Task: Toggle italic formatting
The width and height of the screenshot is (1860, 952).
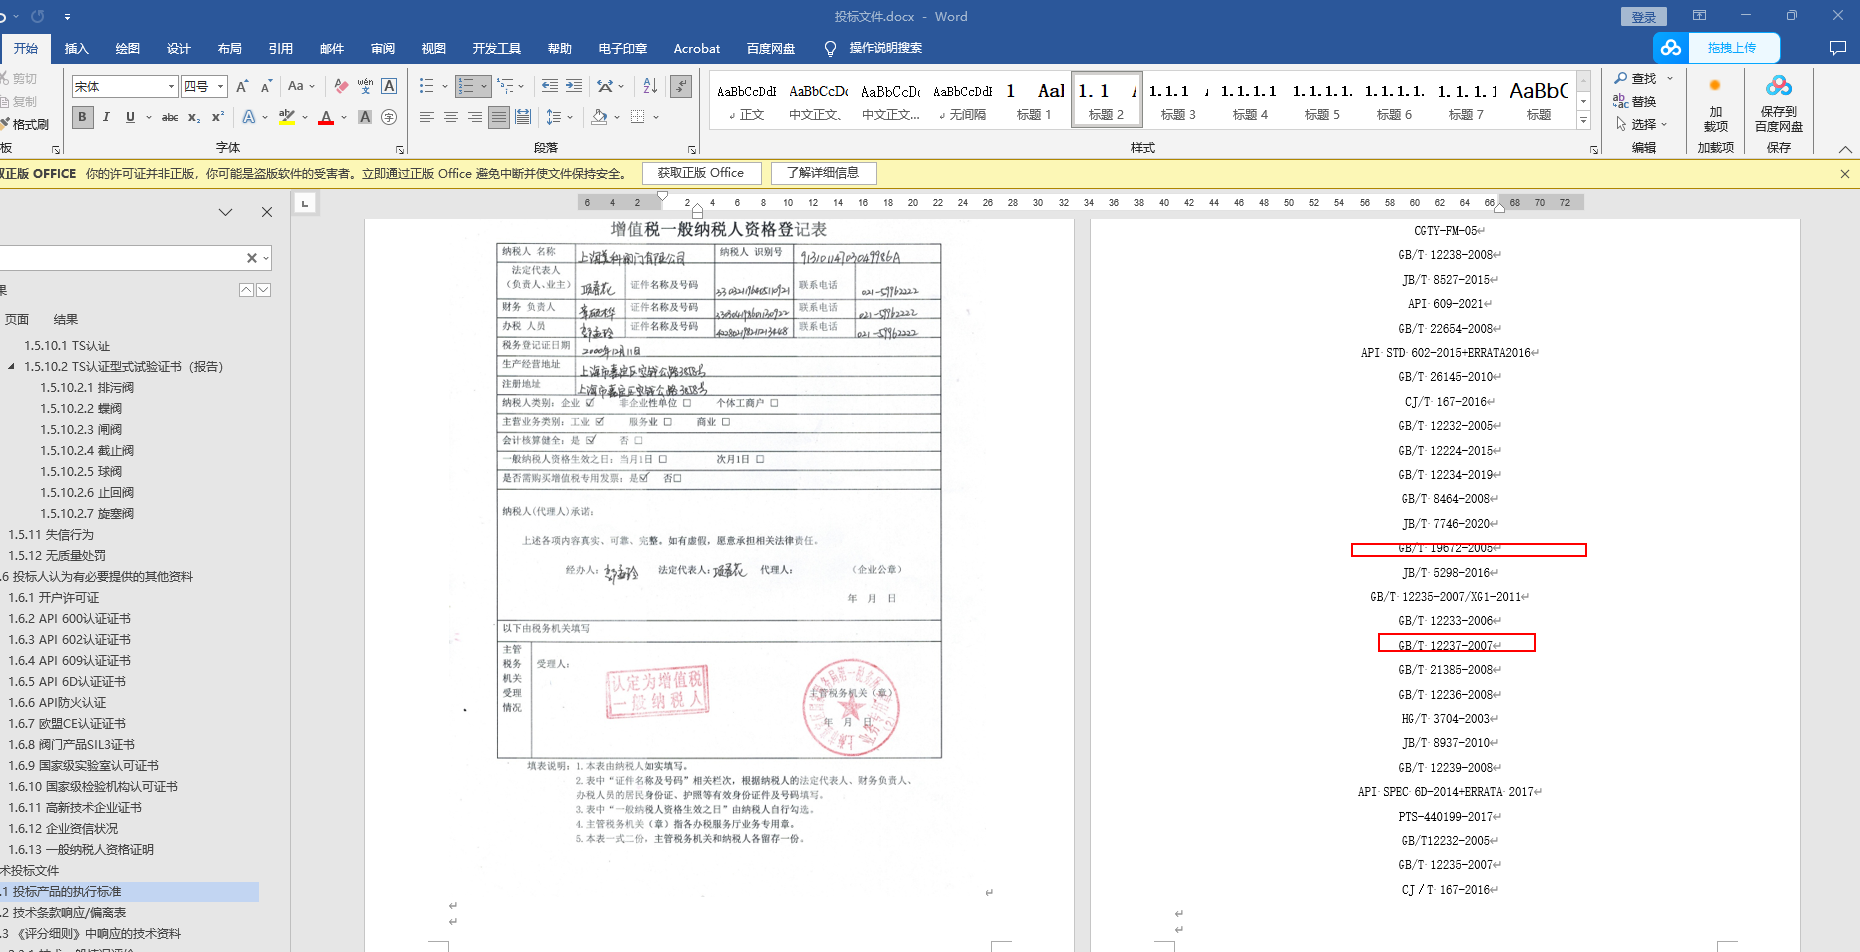Action: click(x=106, y=117)
